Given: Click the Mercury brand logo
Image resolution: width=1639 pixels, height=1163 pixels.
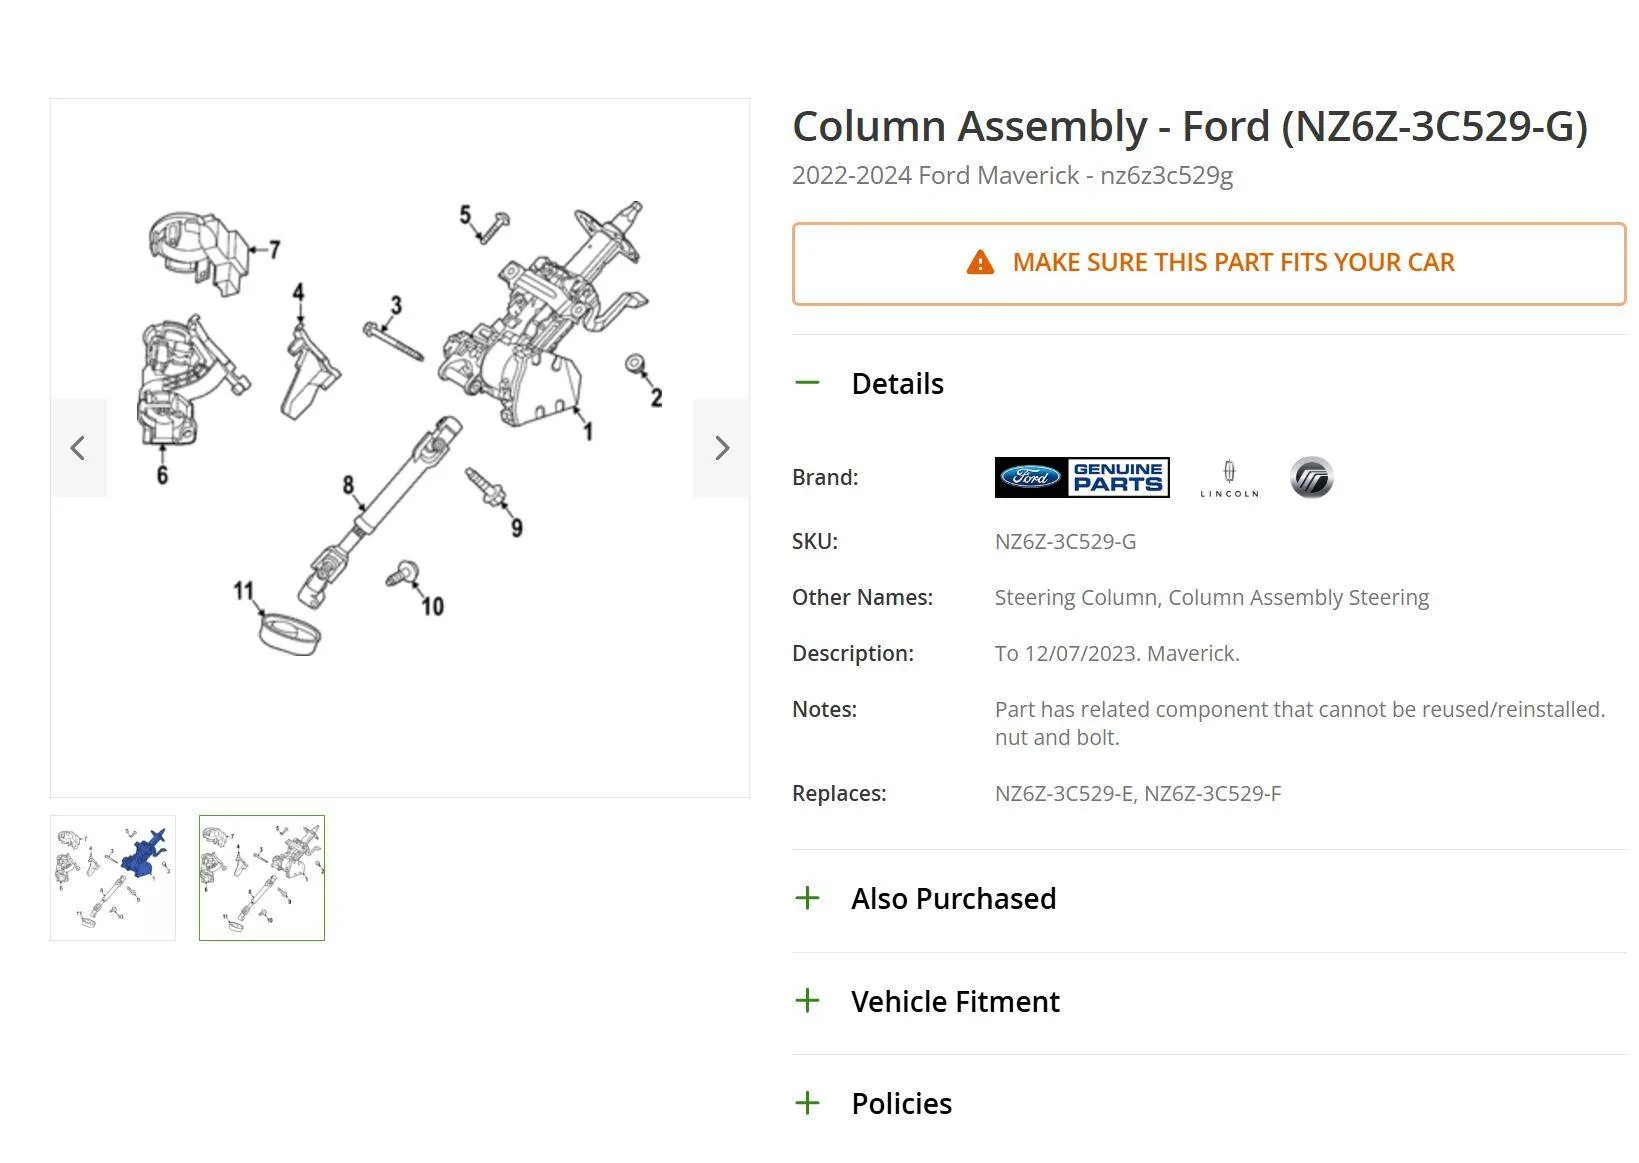Looking at the screenshot, I should (x=1311, y=478).
